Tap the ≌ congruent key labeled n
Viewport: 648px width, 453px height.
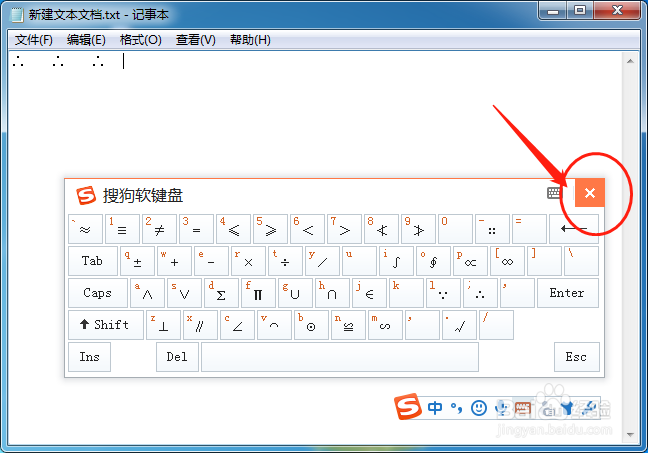[x=348, y=325]
